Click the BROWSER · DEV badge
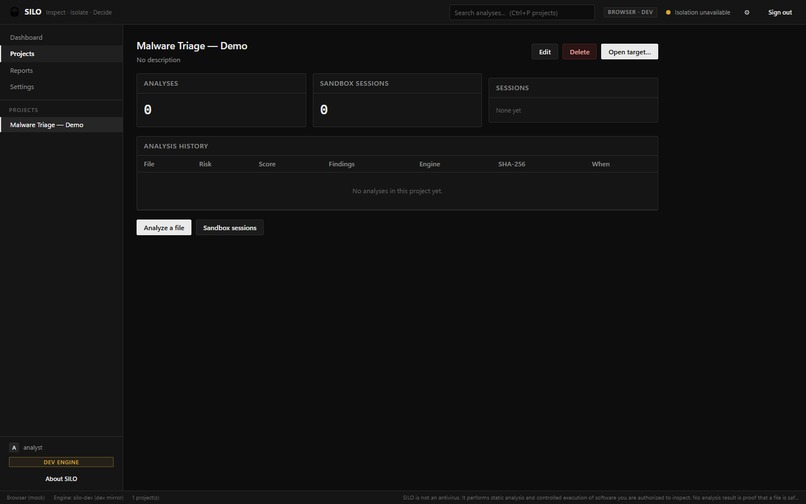 pyautogui.click(x=630, y=12)
